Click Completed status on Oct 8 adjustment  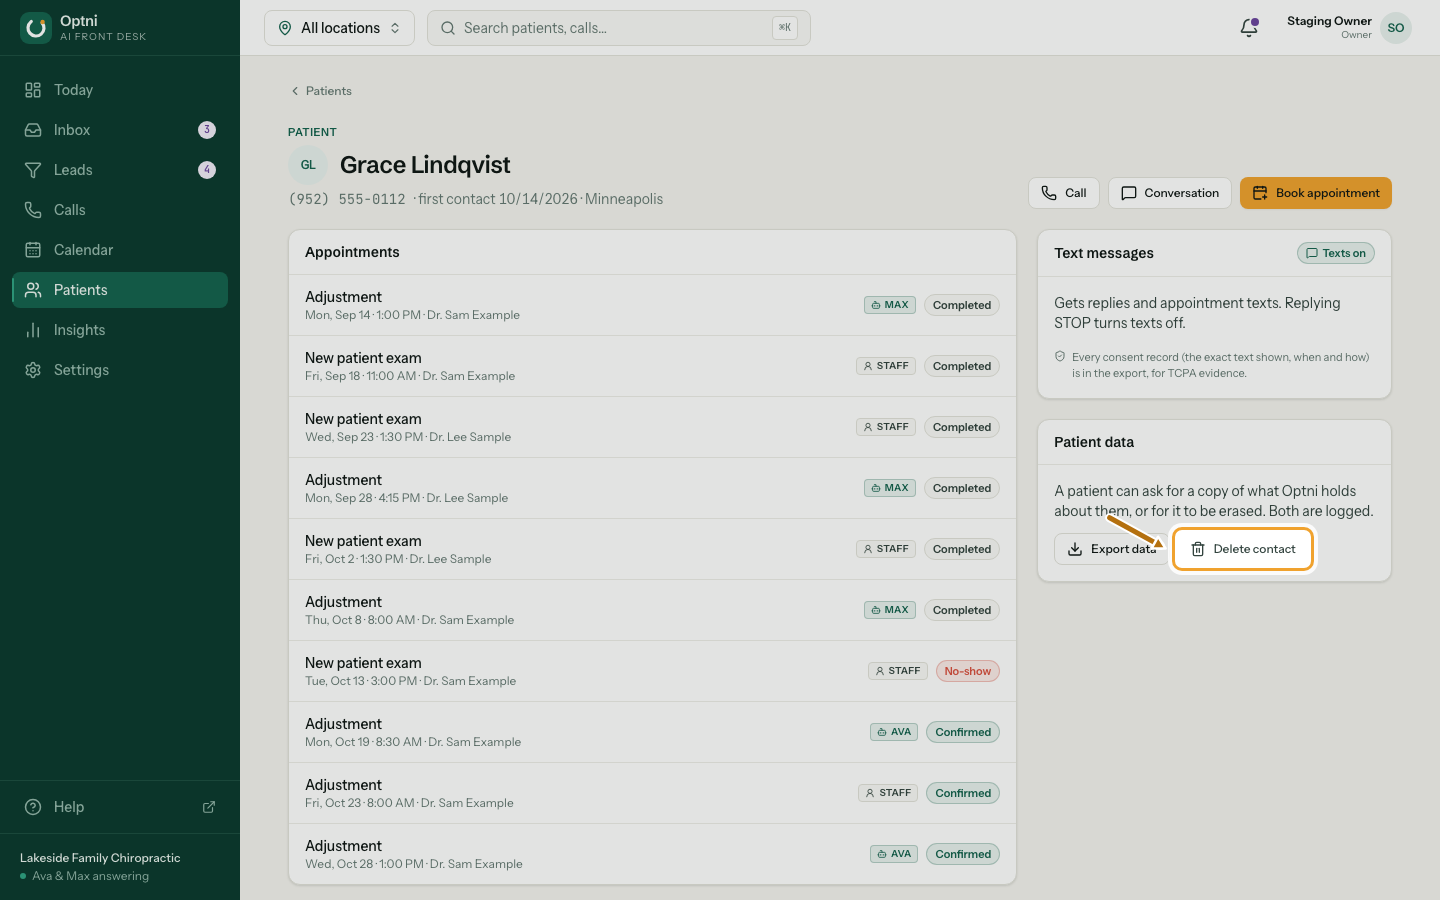click(x=962, y=610)
